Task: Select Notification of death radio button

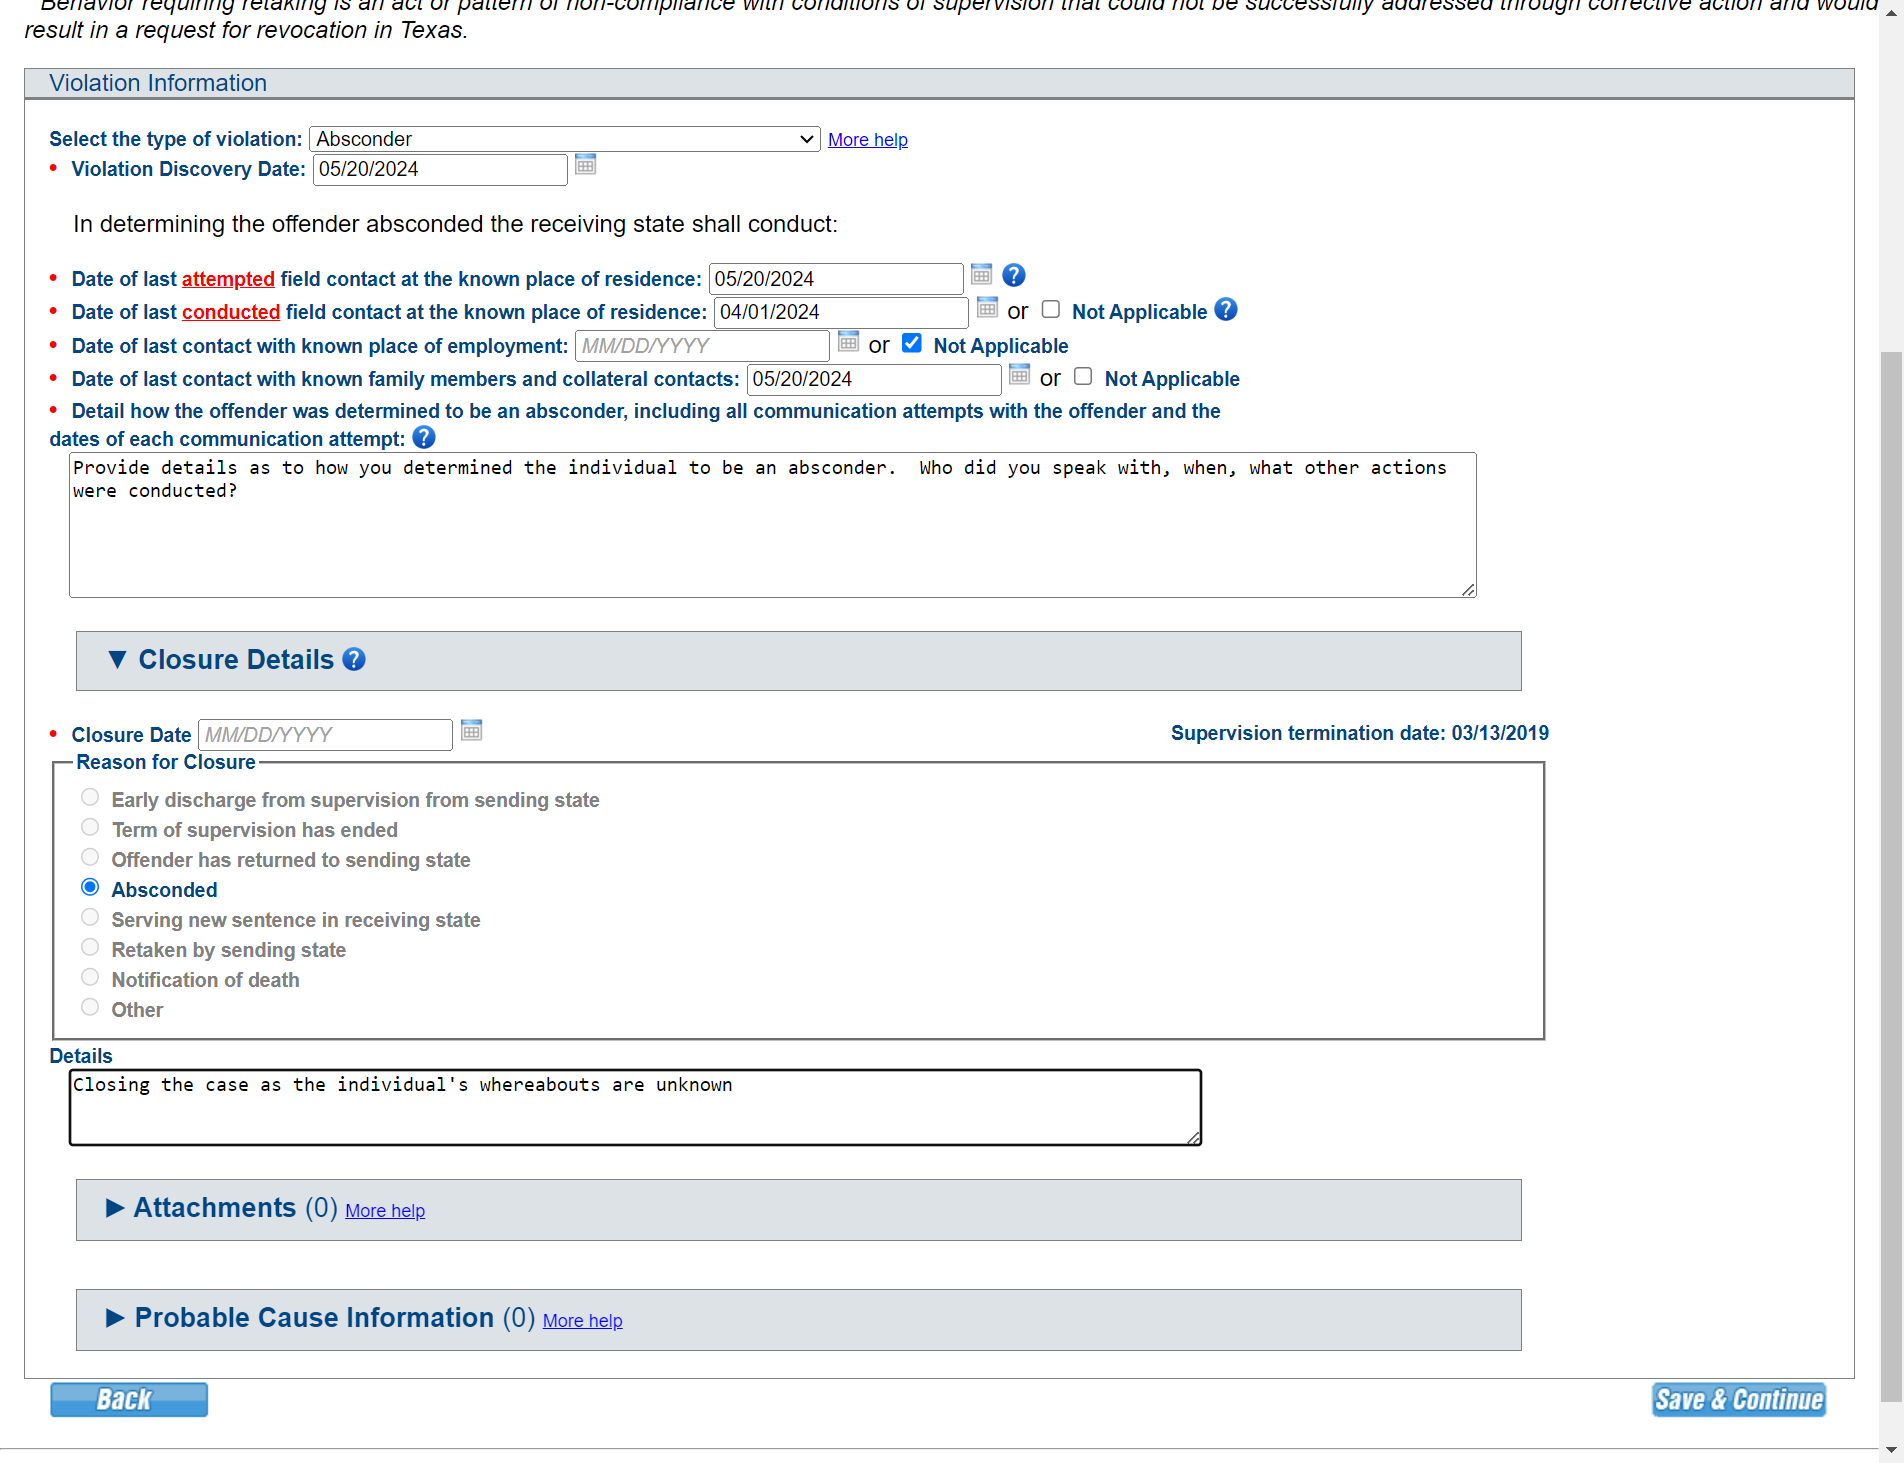Action: (x=90, y=978)
